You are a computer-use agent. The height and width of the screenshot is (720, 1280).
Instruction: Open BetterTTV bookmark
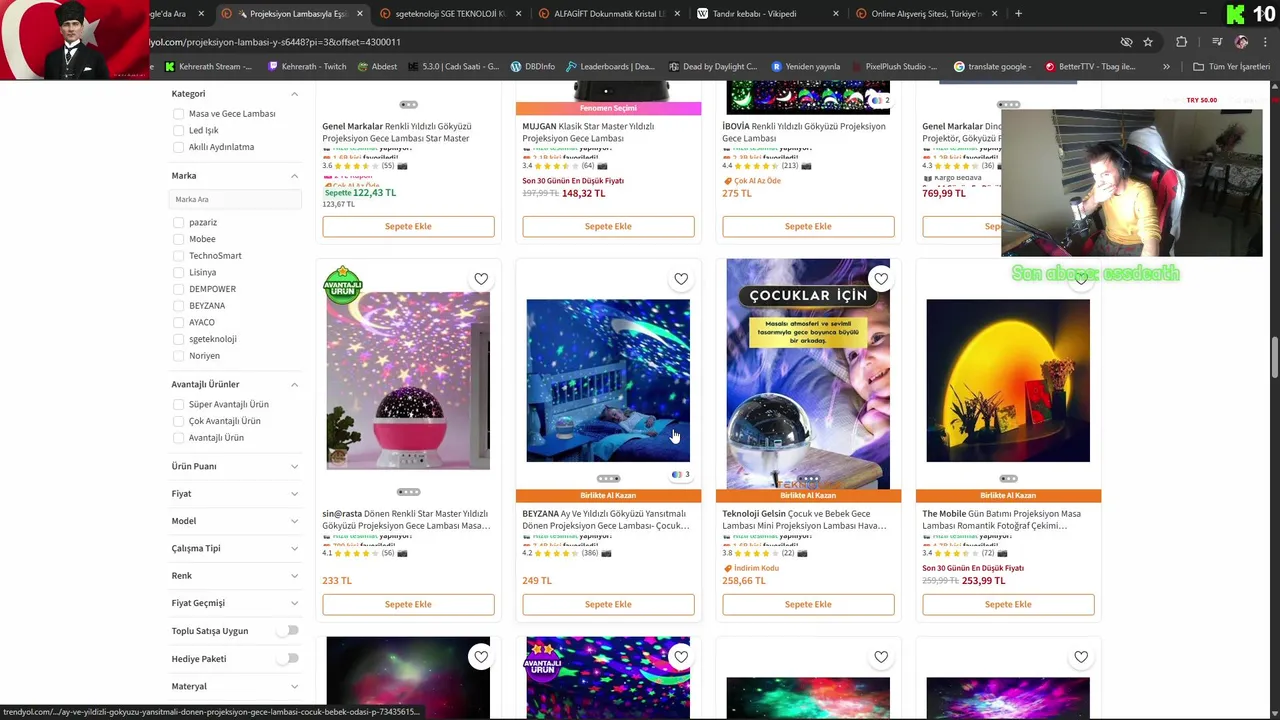1090,67
